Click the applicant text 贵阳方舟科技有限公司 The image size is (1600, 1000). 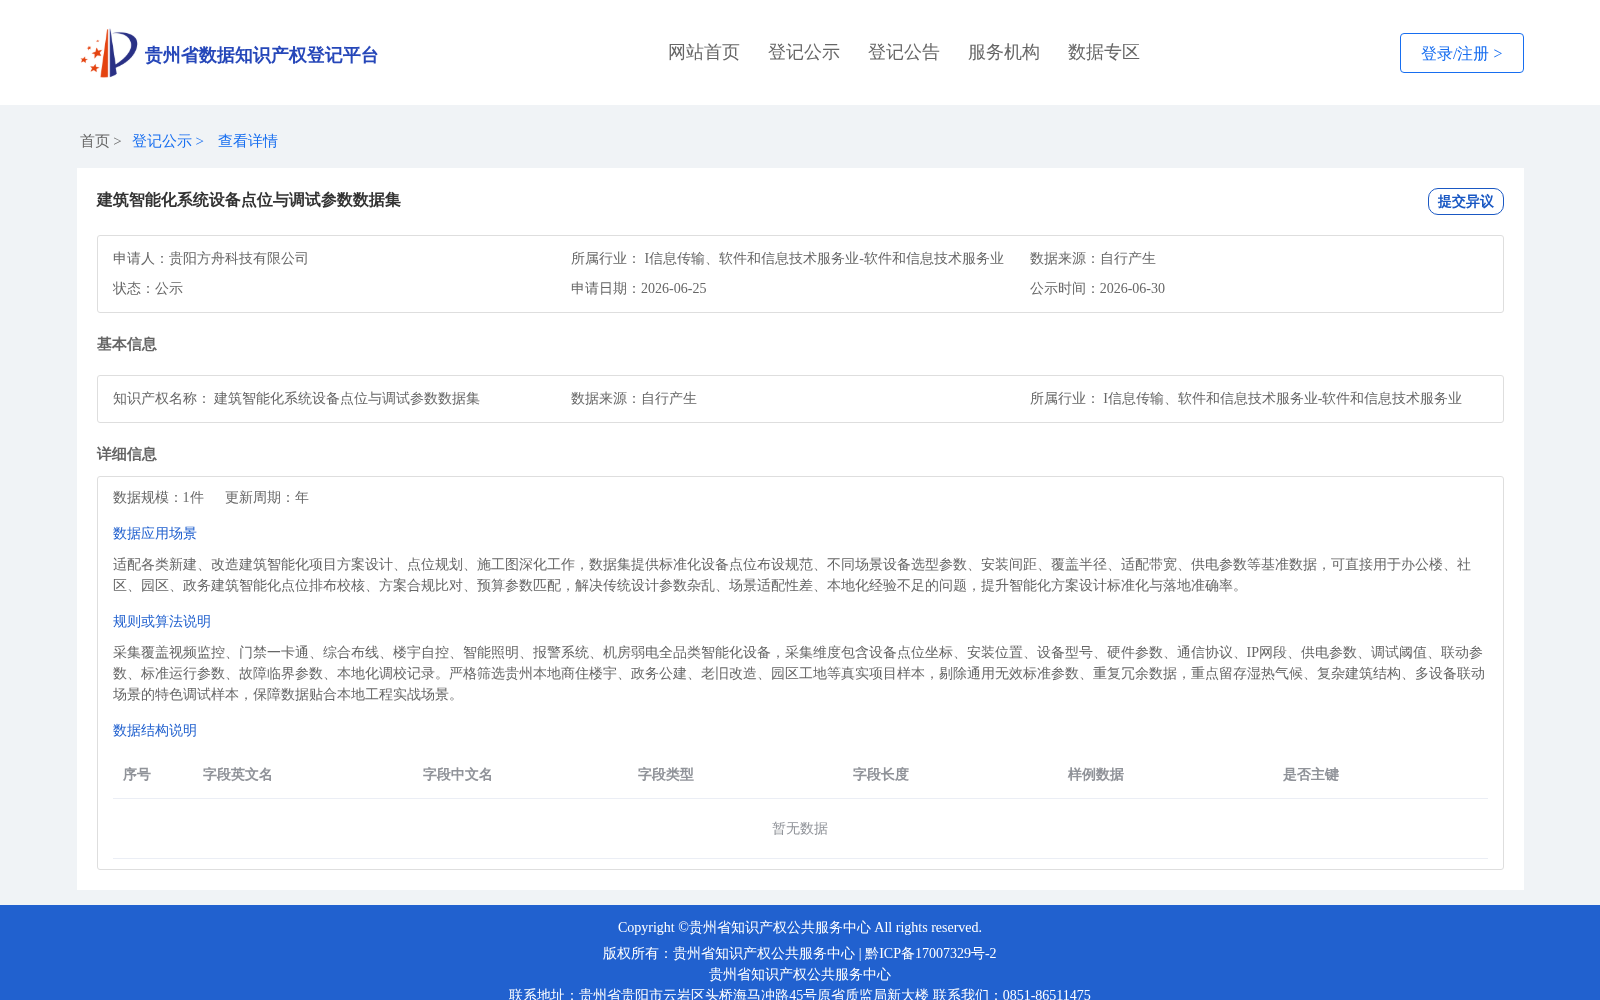239,258
